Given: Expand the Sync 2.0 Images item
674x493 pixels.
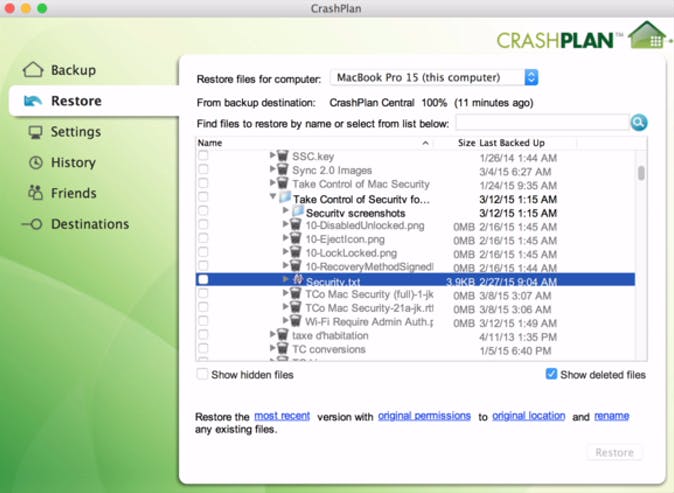Looking at the screenshot, I should [x=272, y=168].
